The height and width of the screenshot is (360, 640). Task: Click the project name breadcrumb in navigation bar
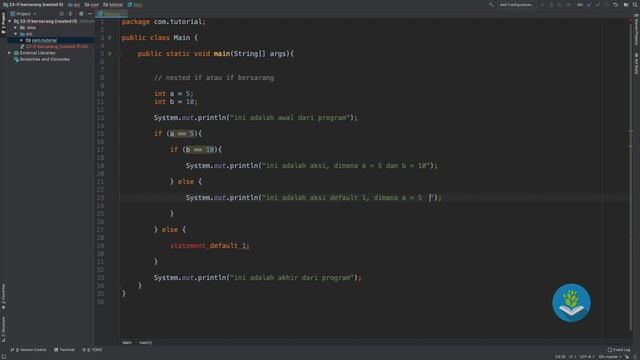(33, 4)
